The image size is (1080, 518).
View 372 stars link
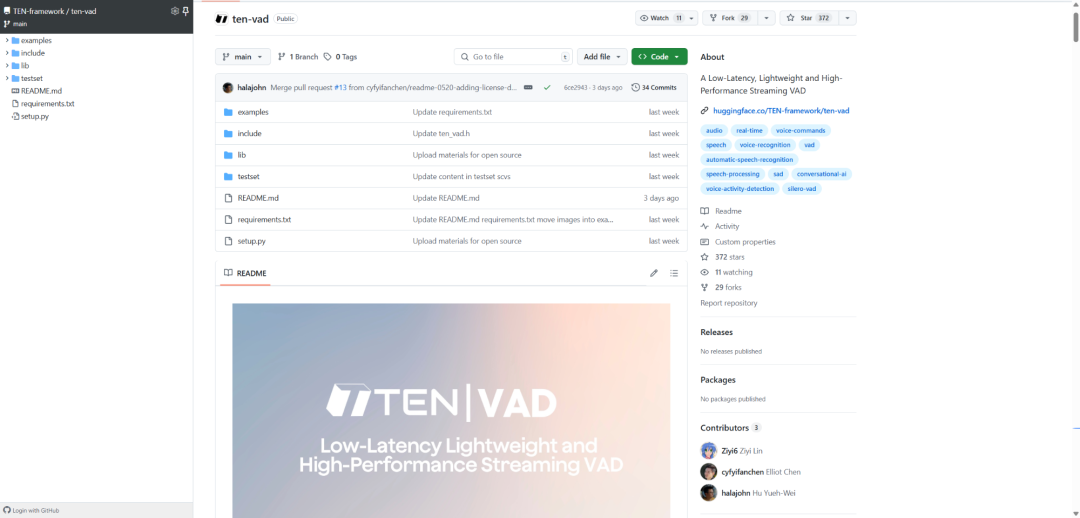point(729,257)
